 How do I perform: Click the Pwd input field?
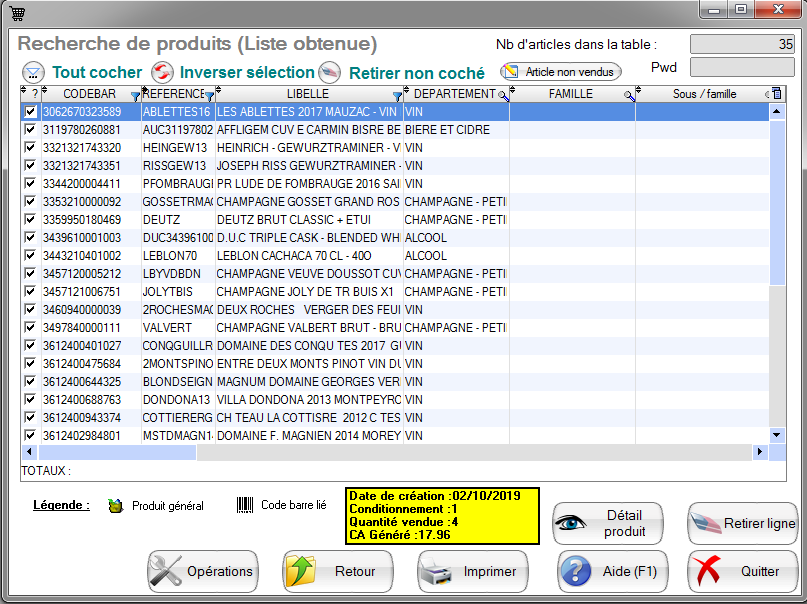[742, 67]
